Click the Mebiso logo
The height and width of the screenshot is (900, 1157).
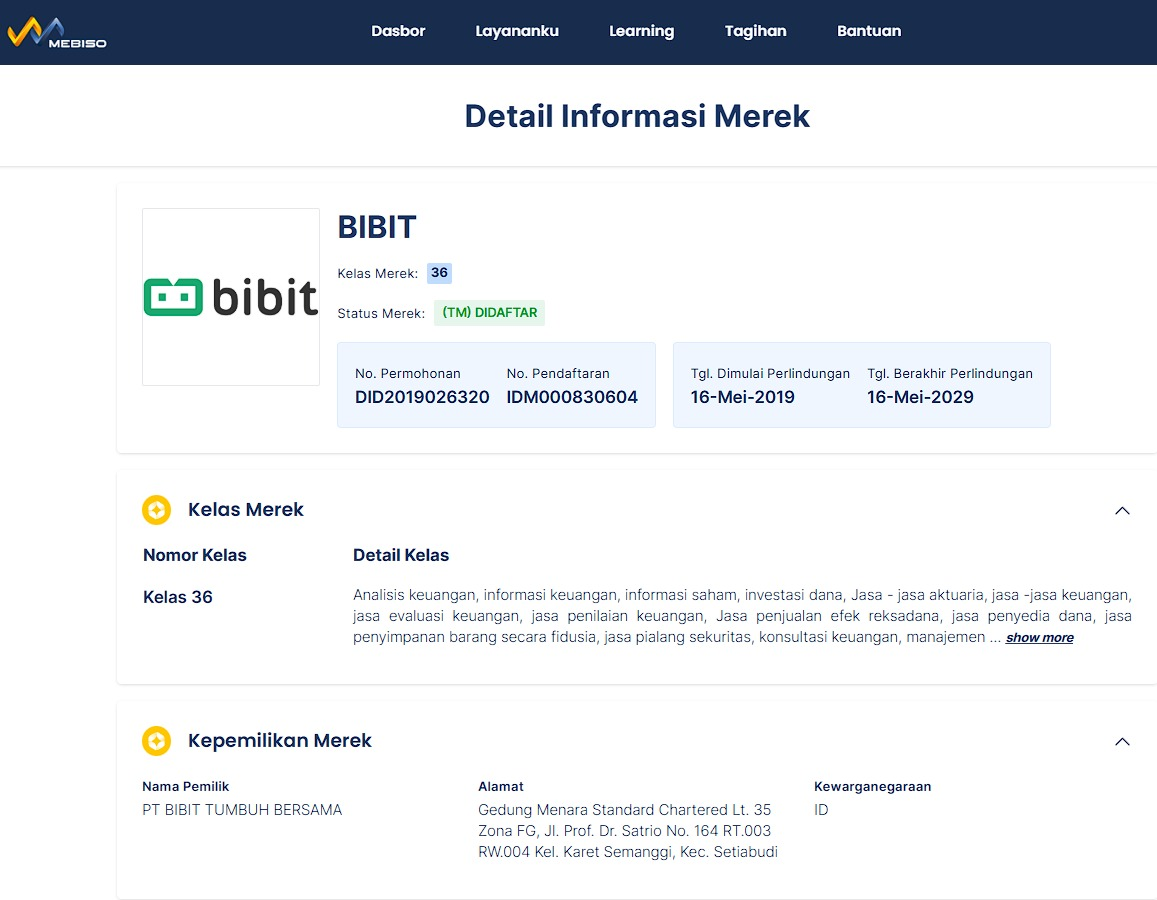[57, 32]
